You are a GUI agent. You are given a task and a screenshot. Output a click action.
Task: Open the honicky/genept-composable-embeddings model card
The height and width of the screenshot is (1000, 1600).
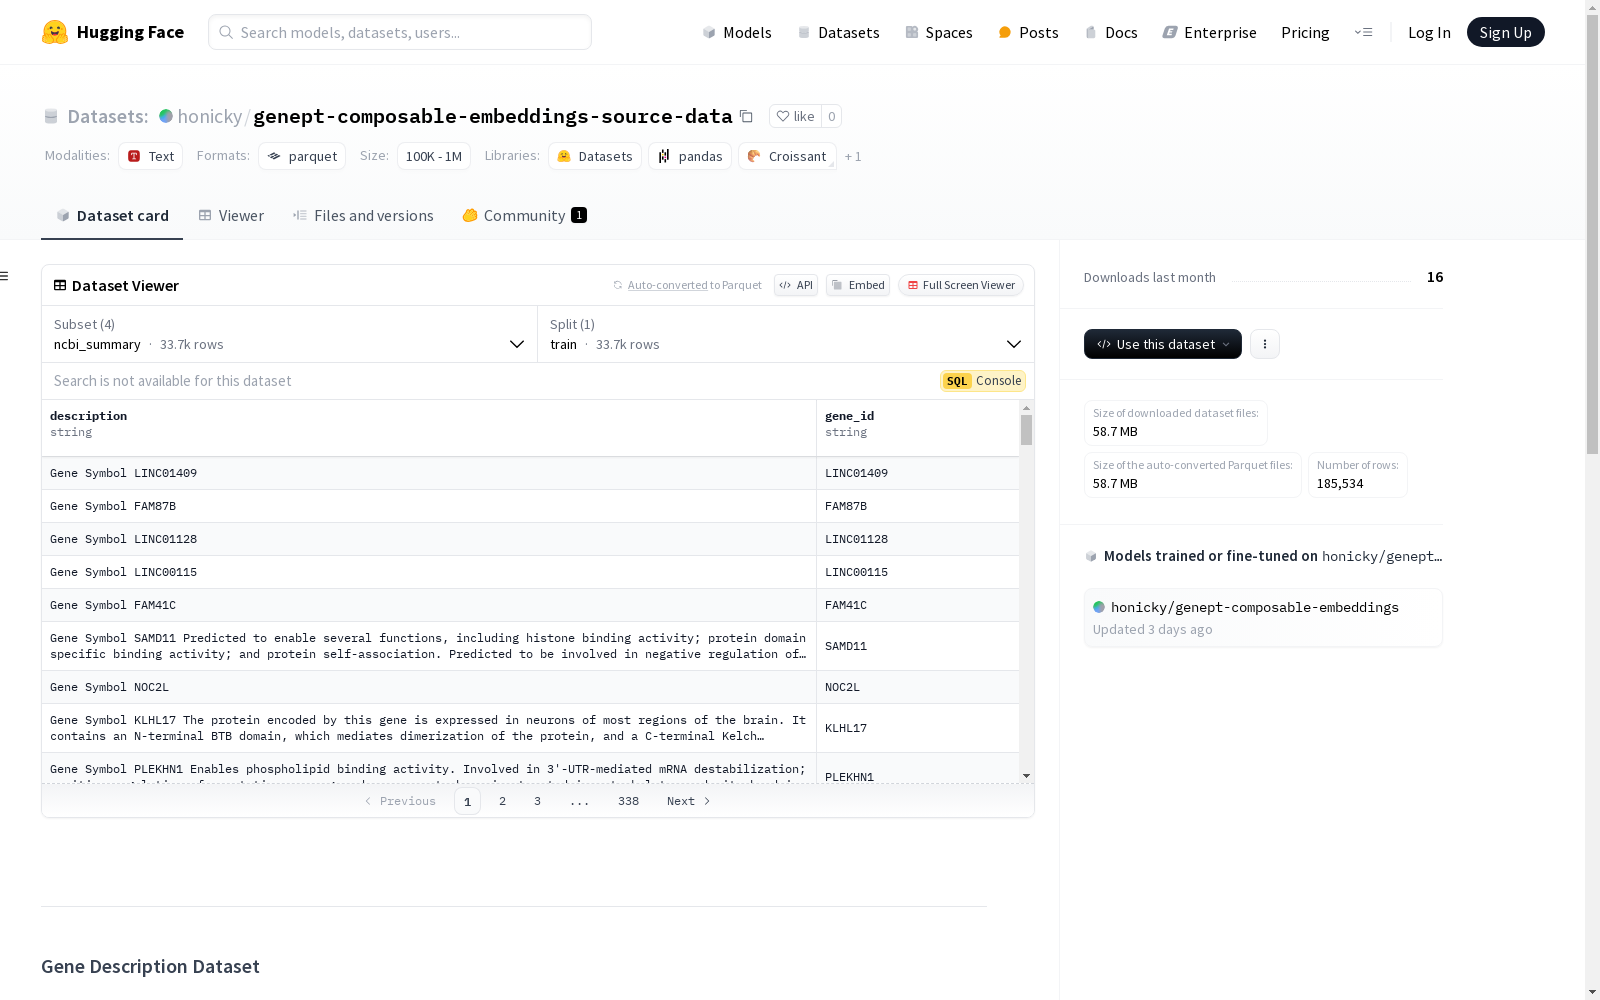point(1263,618)
